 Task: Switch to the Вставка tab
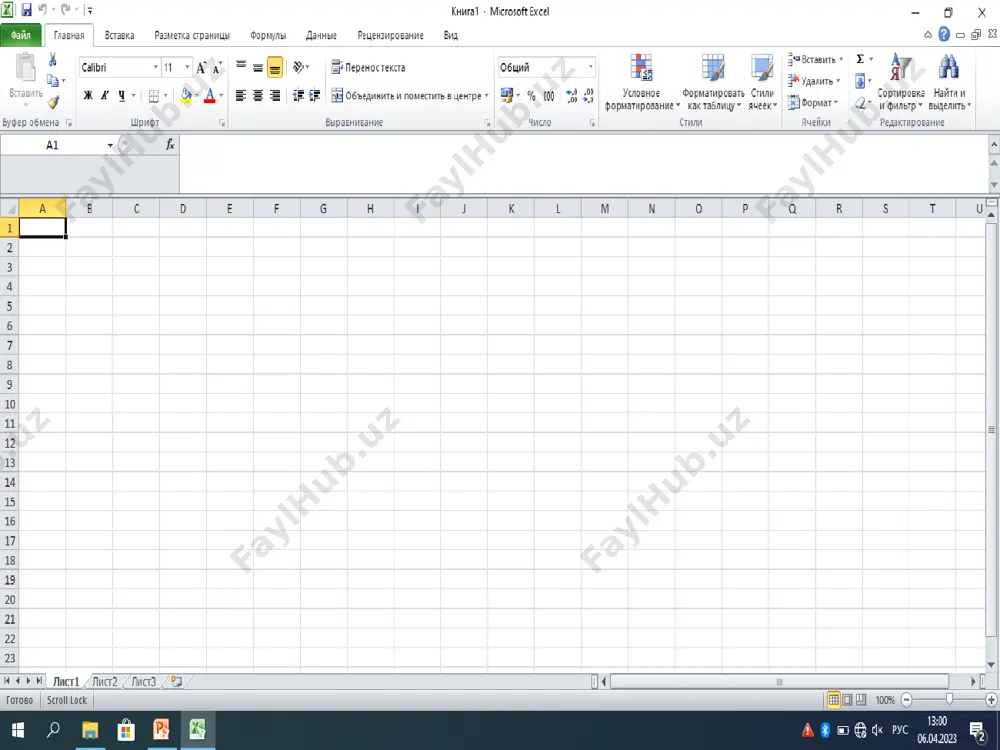pyautogui.click(x=119, y=35)
